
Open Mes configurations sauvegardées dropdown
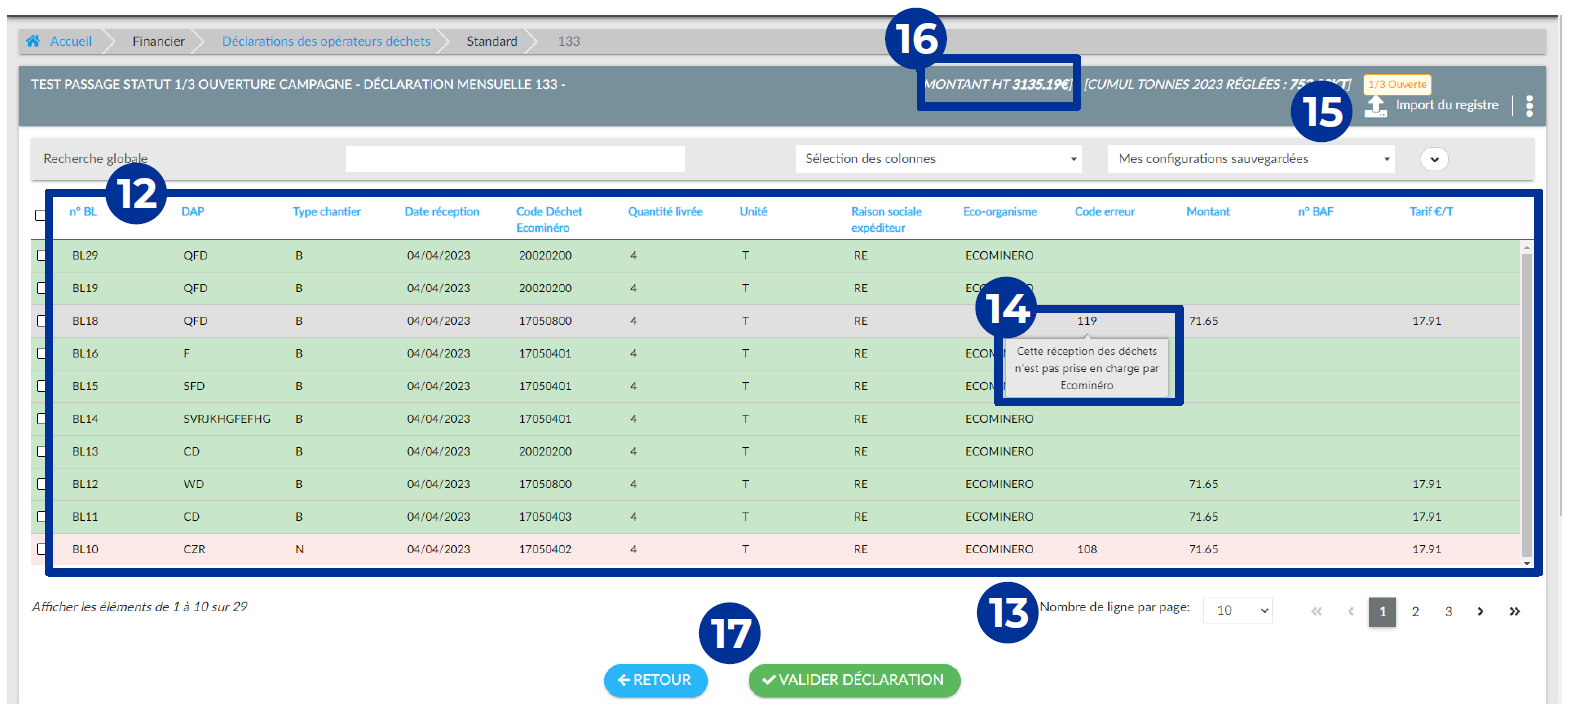1251,159
